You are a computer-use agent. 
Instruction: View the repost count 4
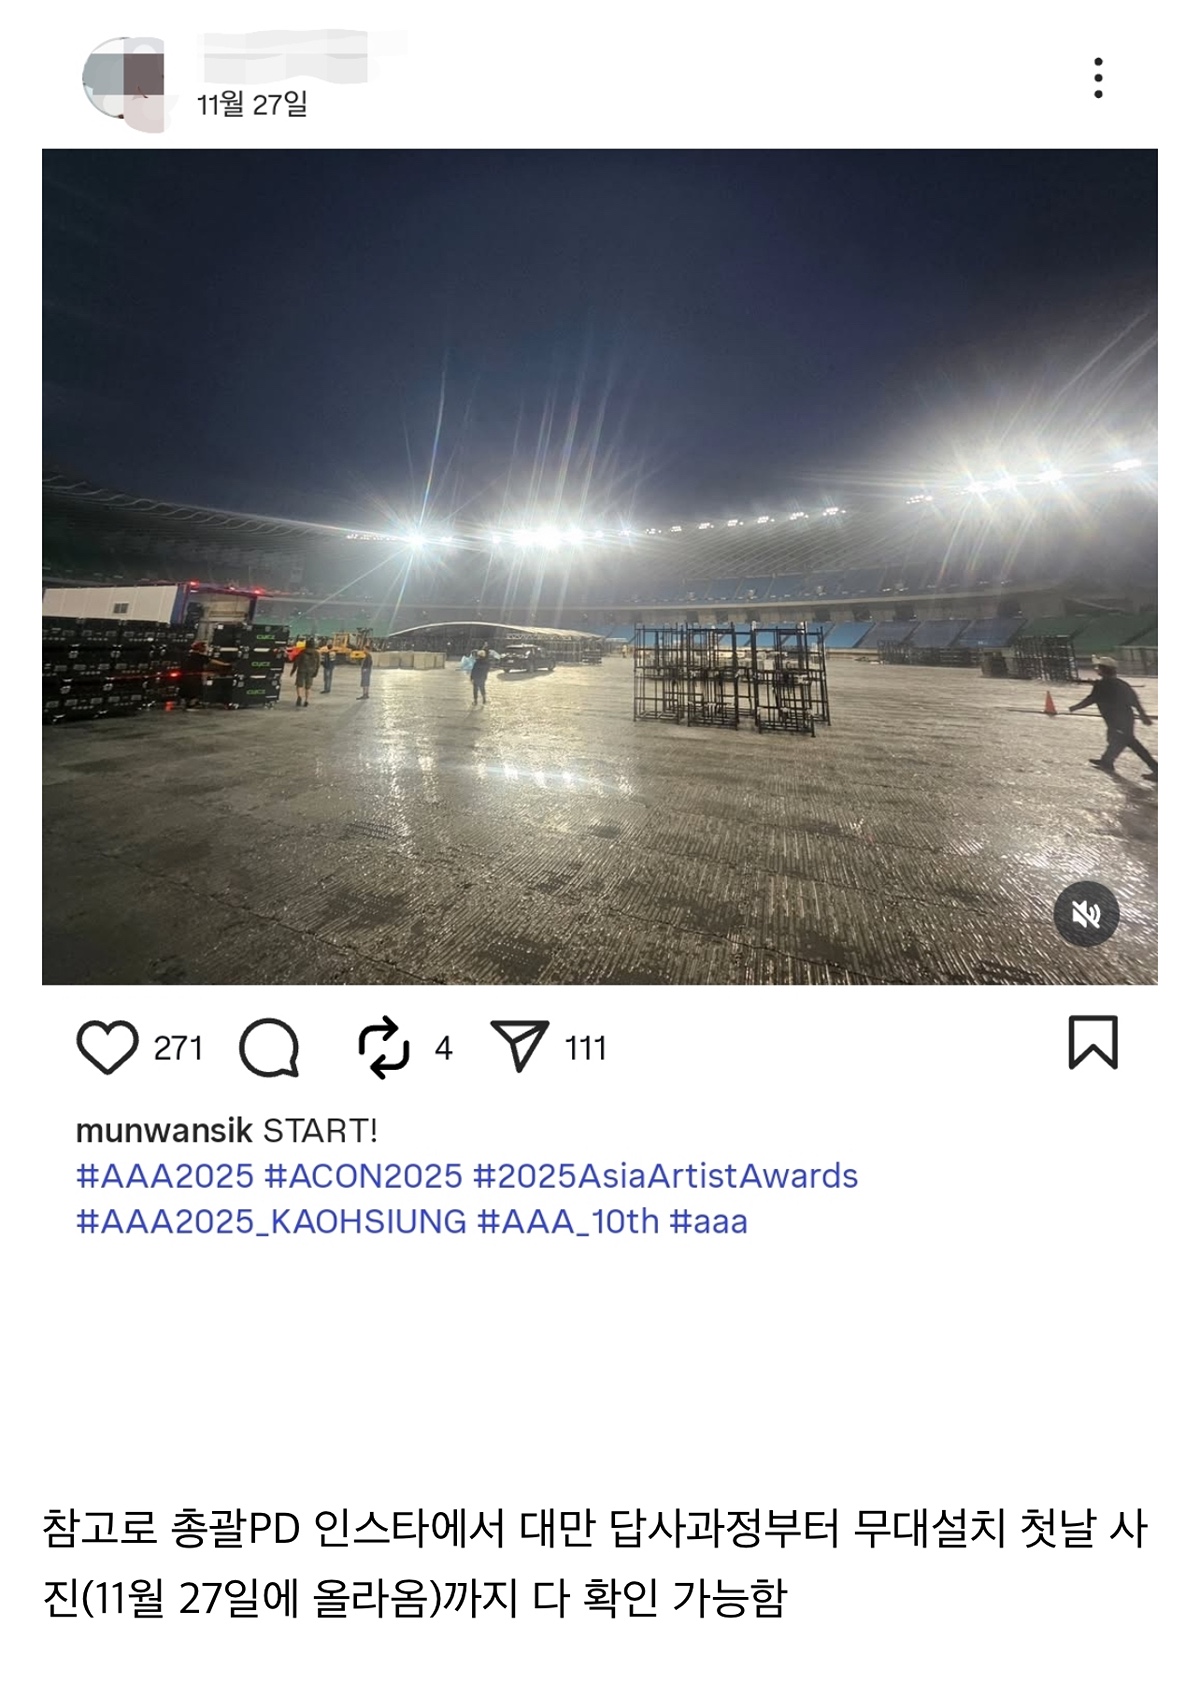point(444,1048)
